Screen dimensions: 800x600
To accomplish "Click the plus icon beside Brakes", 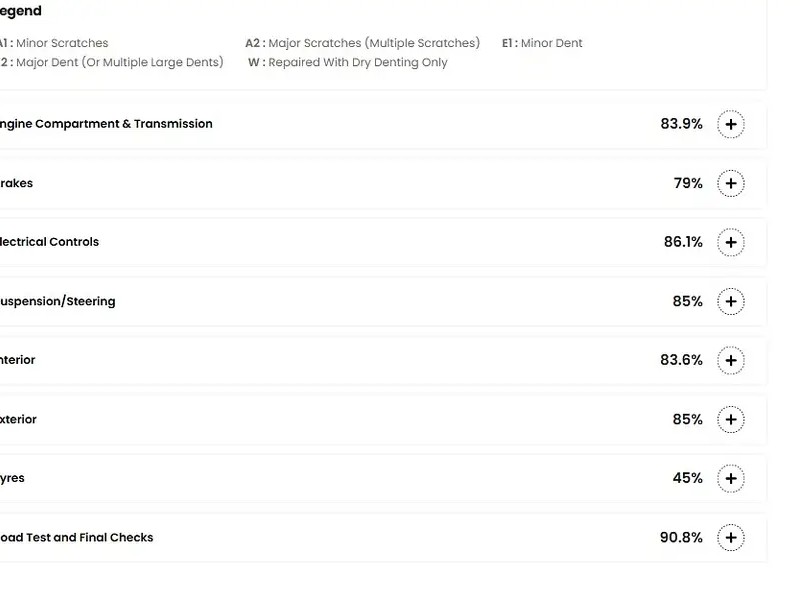I will [x=731, y=184].
